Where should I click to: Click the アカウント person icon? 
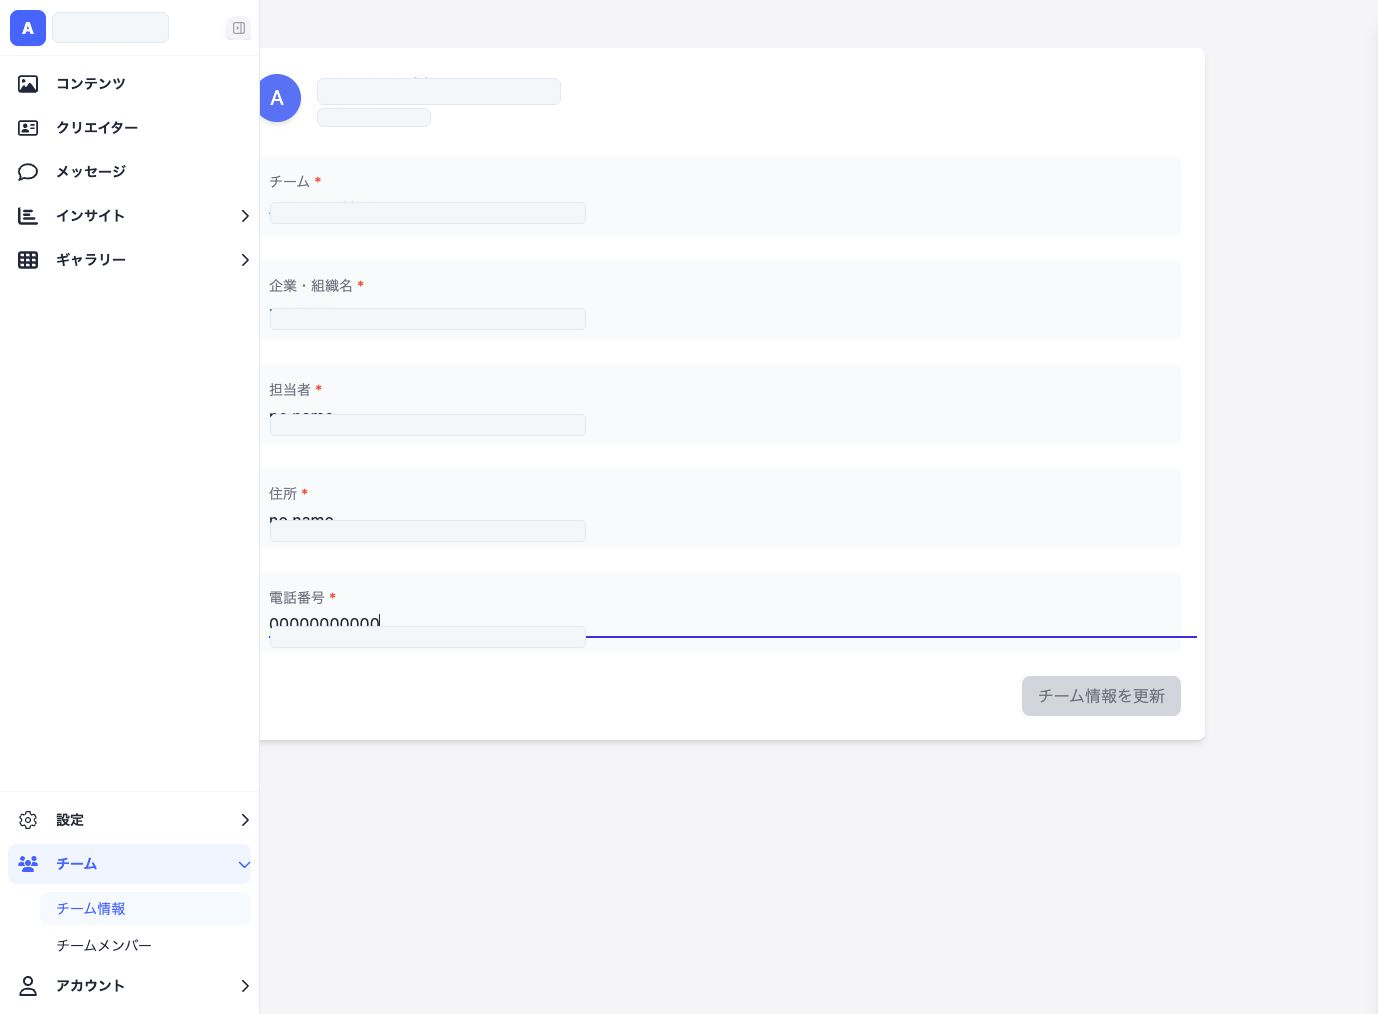click(x=28, y=986)
